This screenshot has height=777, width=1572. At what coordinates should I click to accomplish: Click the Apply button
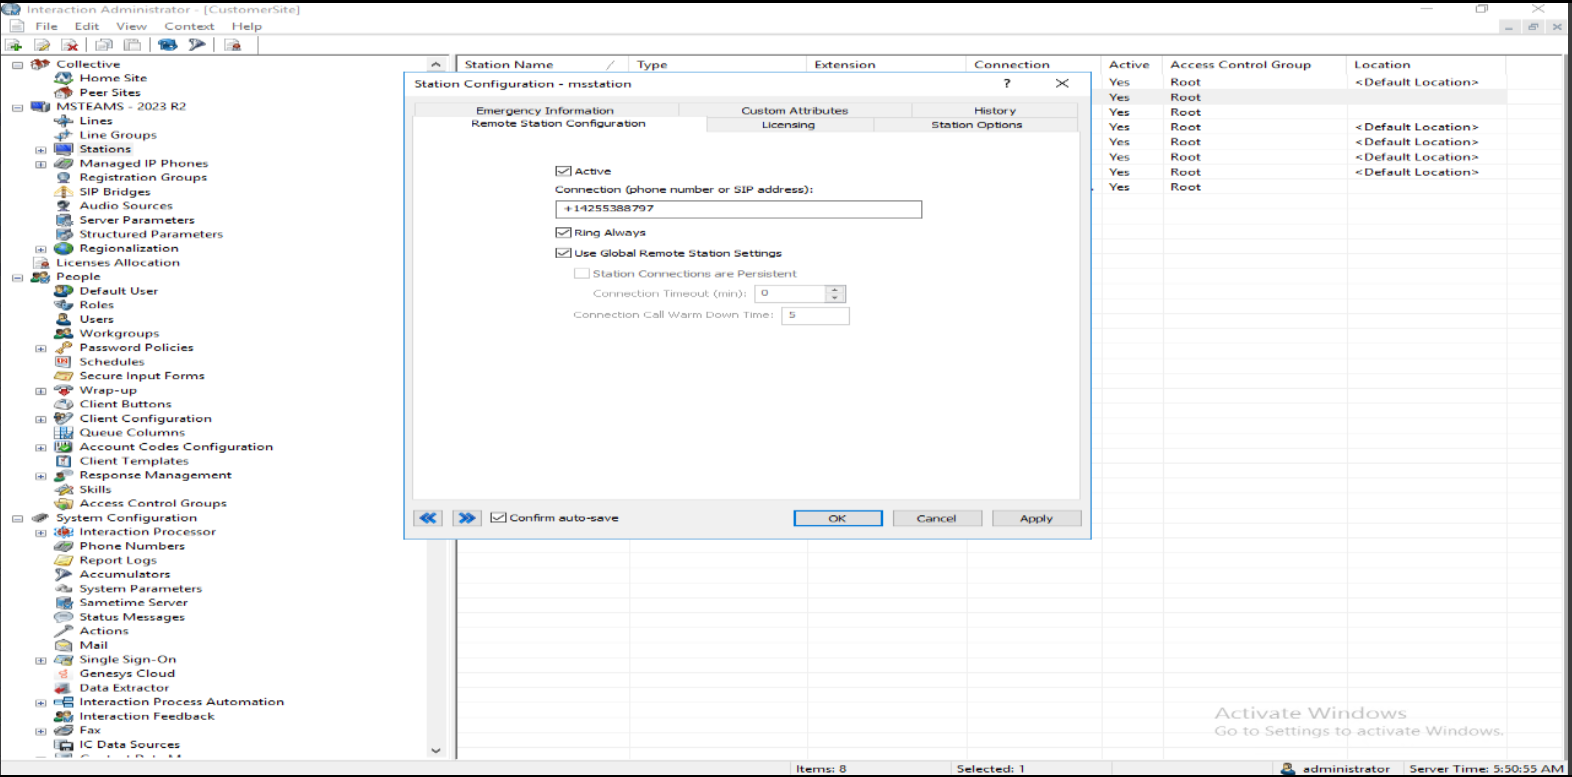coord(1036,518)
